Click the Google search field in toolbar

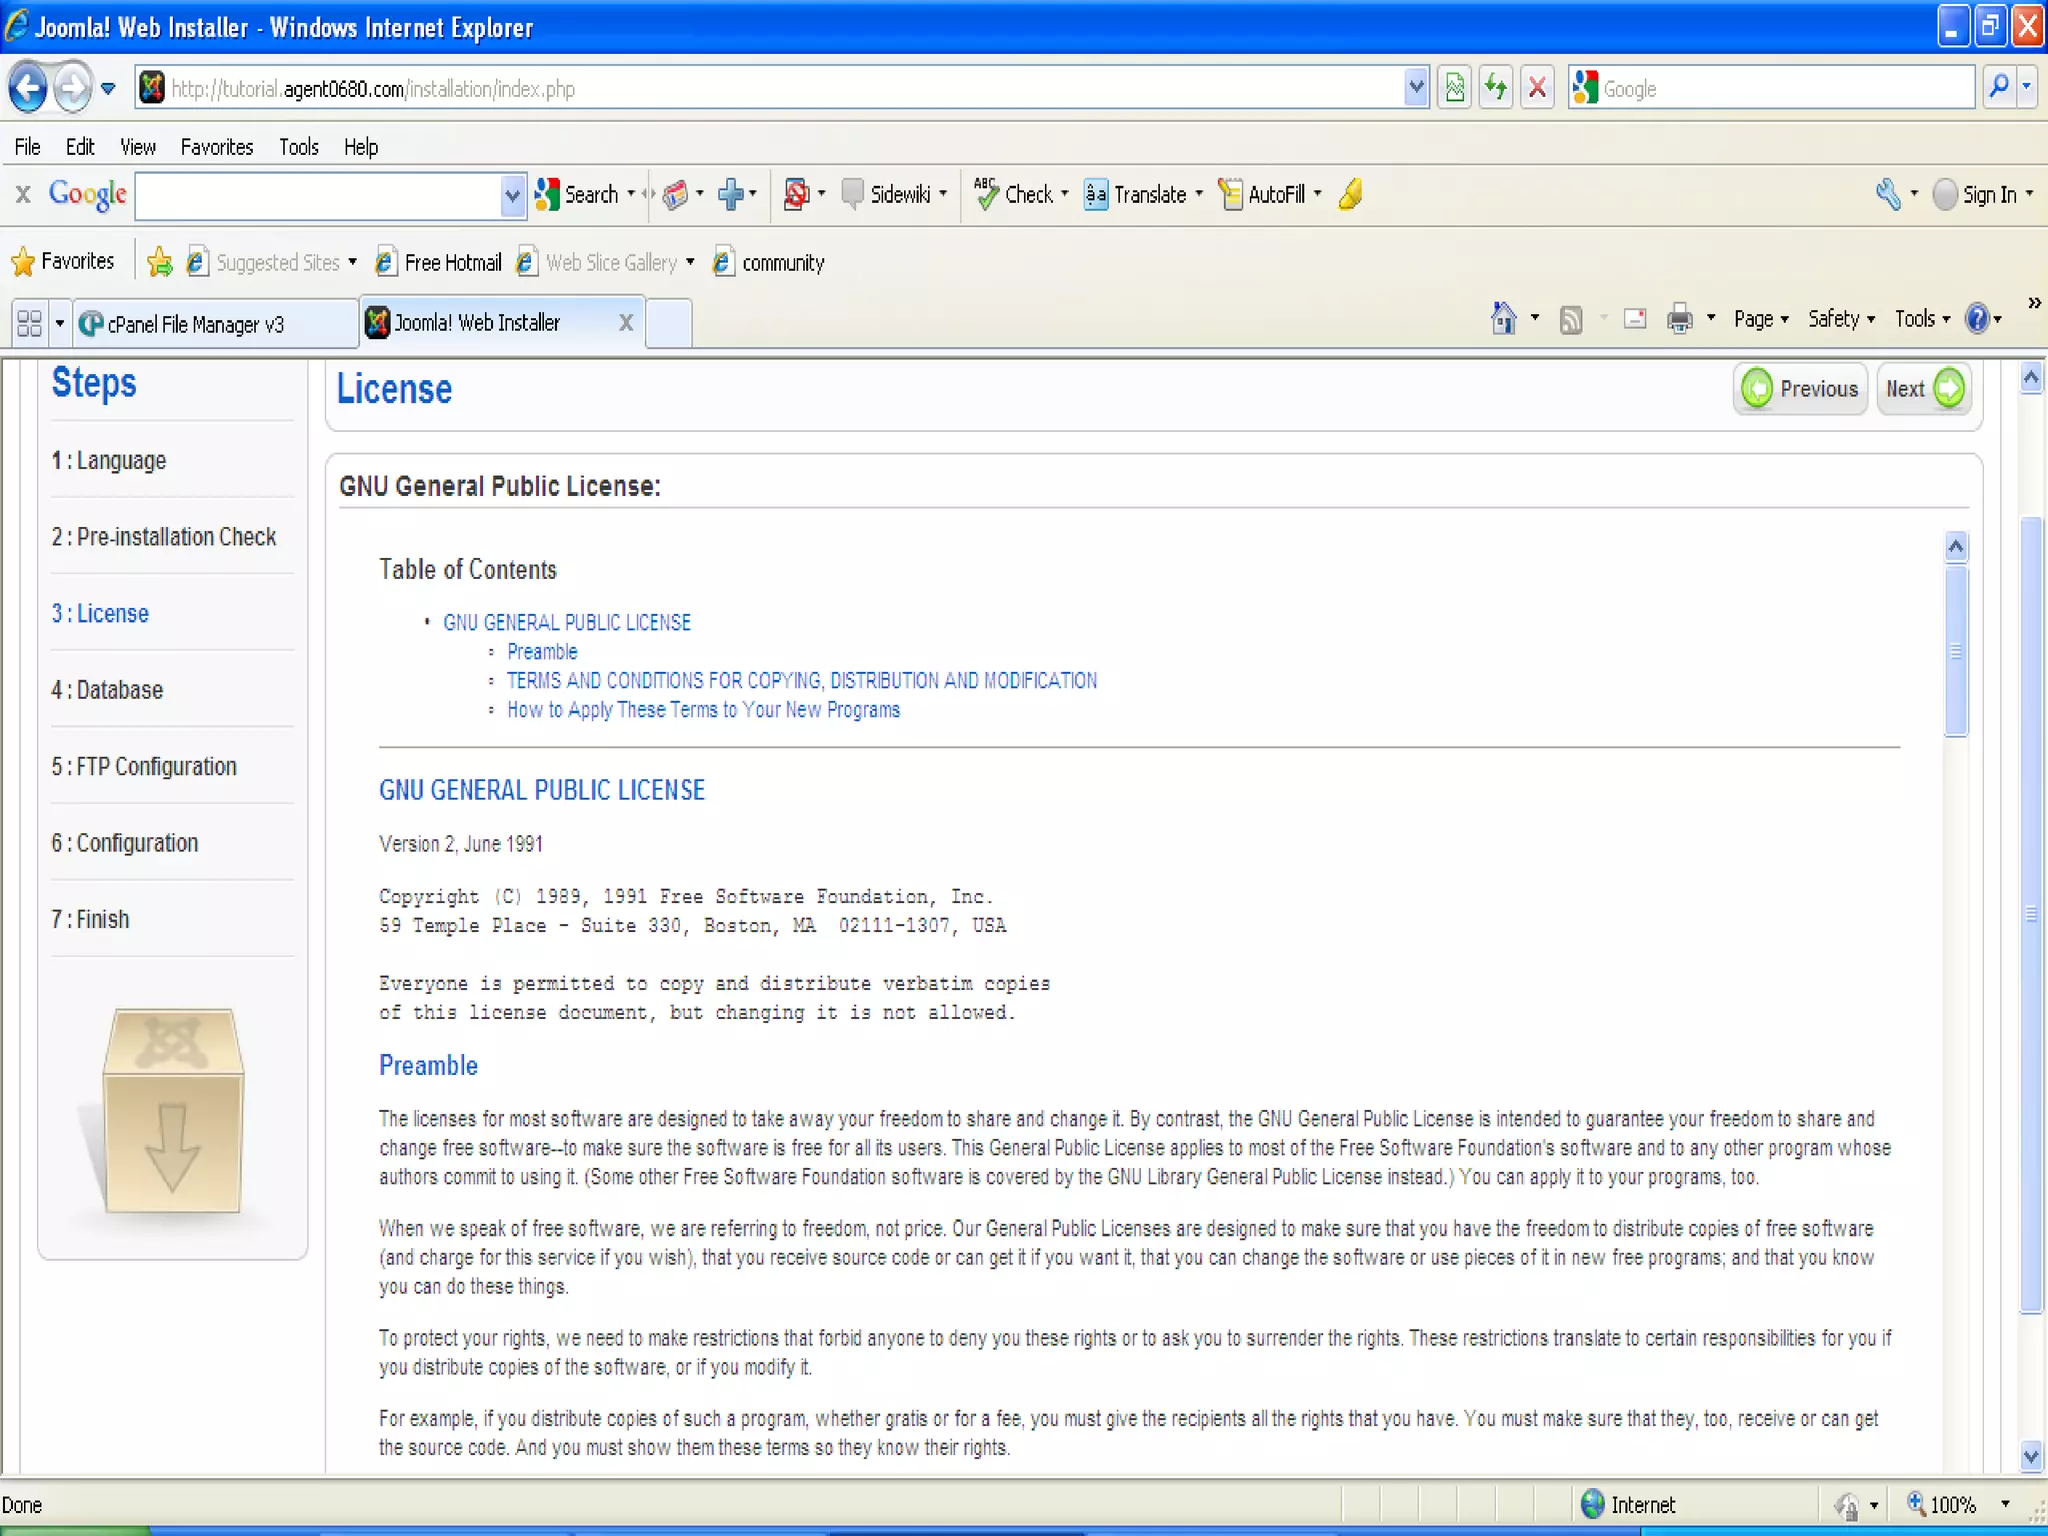(318, 195)
